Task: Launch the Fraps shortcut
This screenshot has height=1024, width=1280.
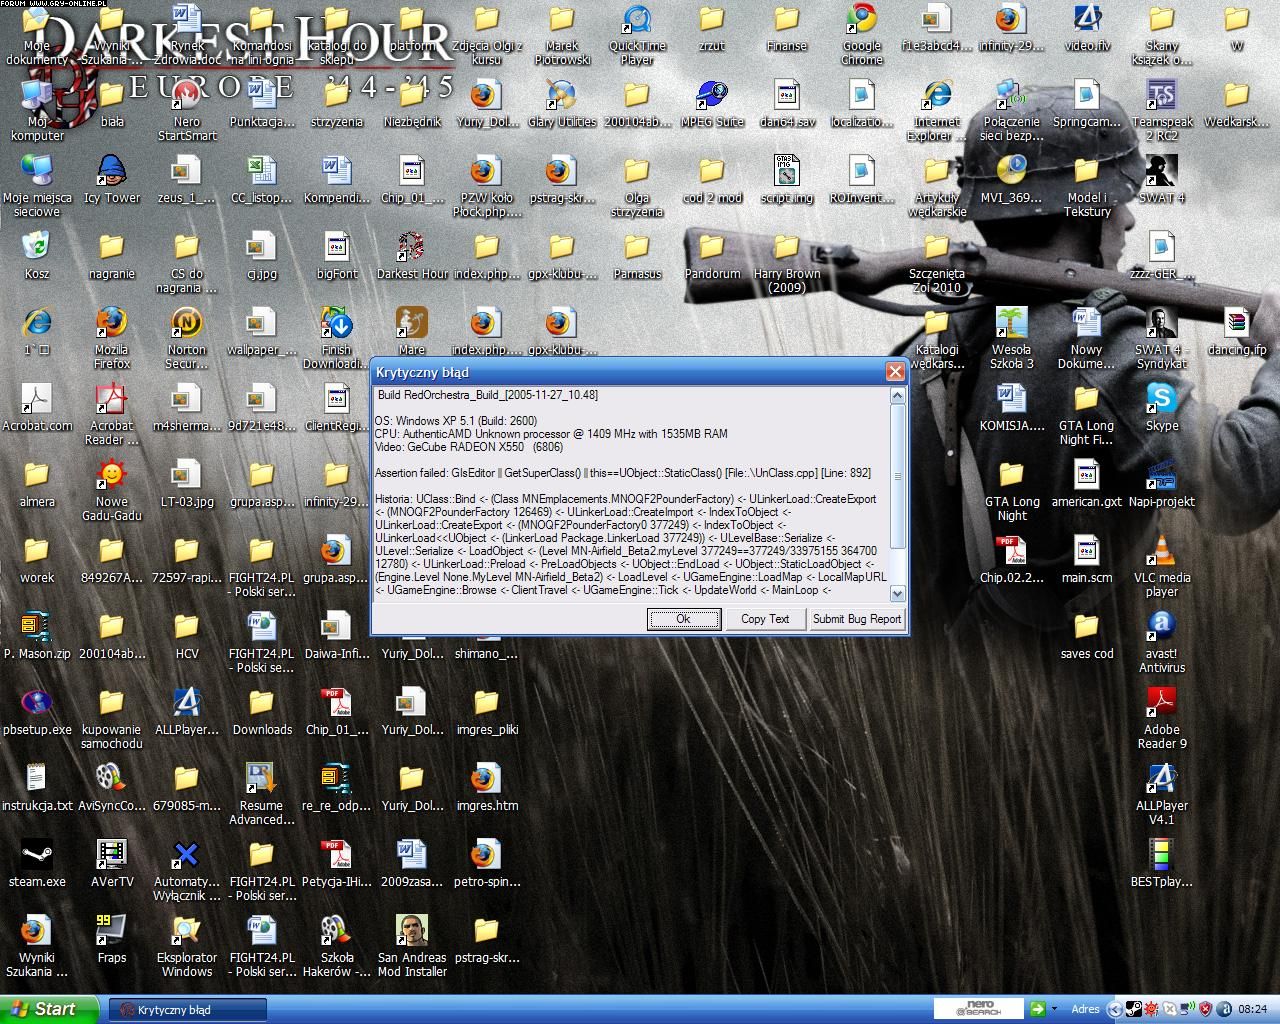Action: [111, 932]
